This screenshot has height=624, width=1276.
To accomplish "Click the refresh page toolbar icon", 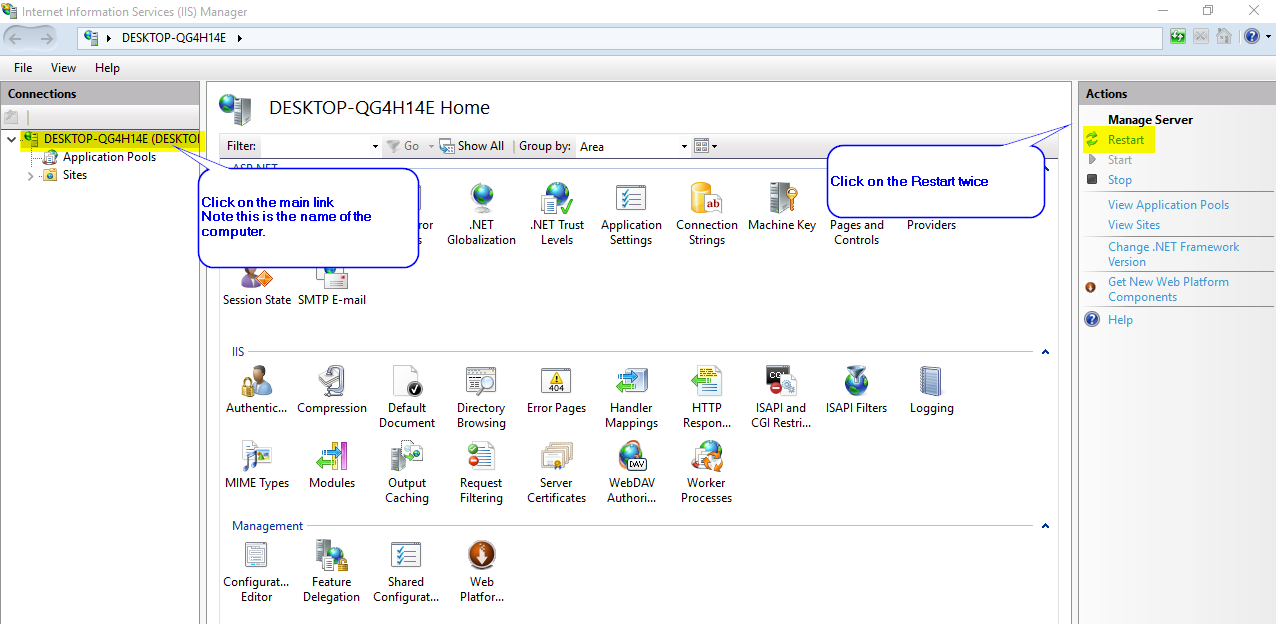I will (1179, 37).
